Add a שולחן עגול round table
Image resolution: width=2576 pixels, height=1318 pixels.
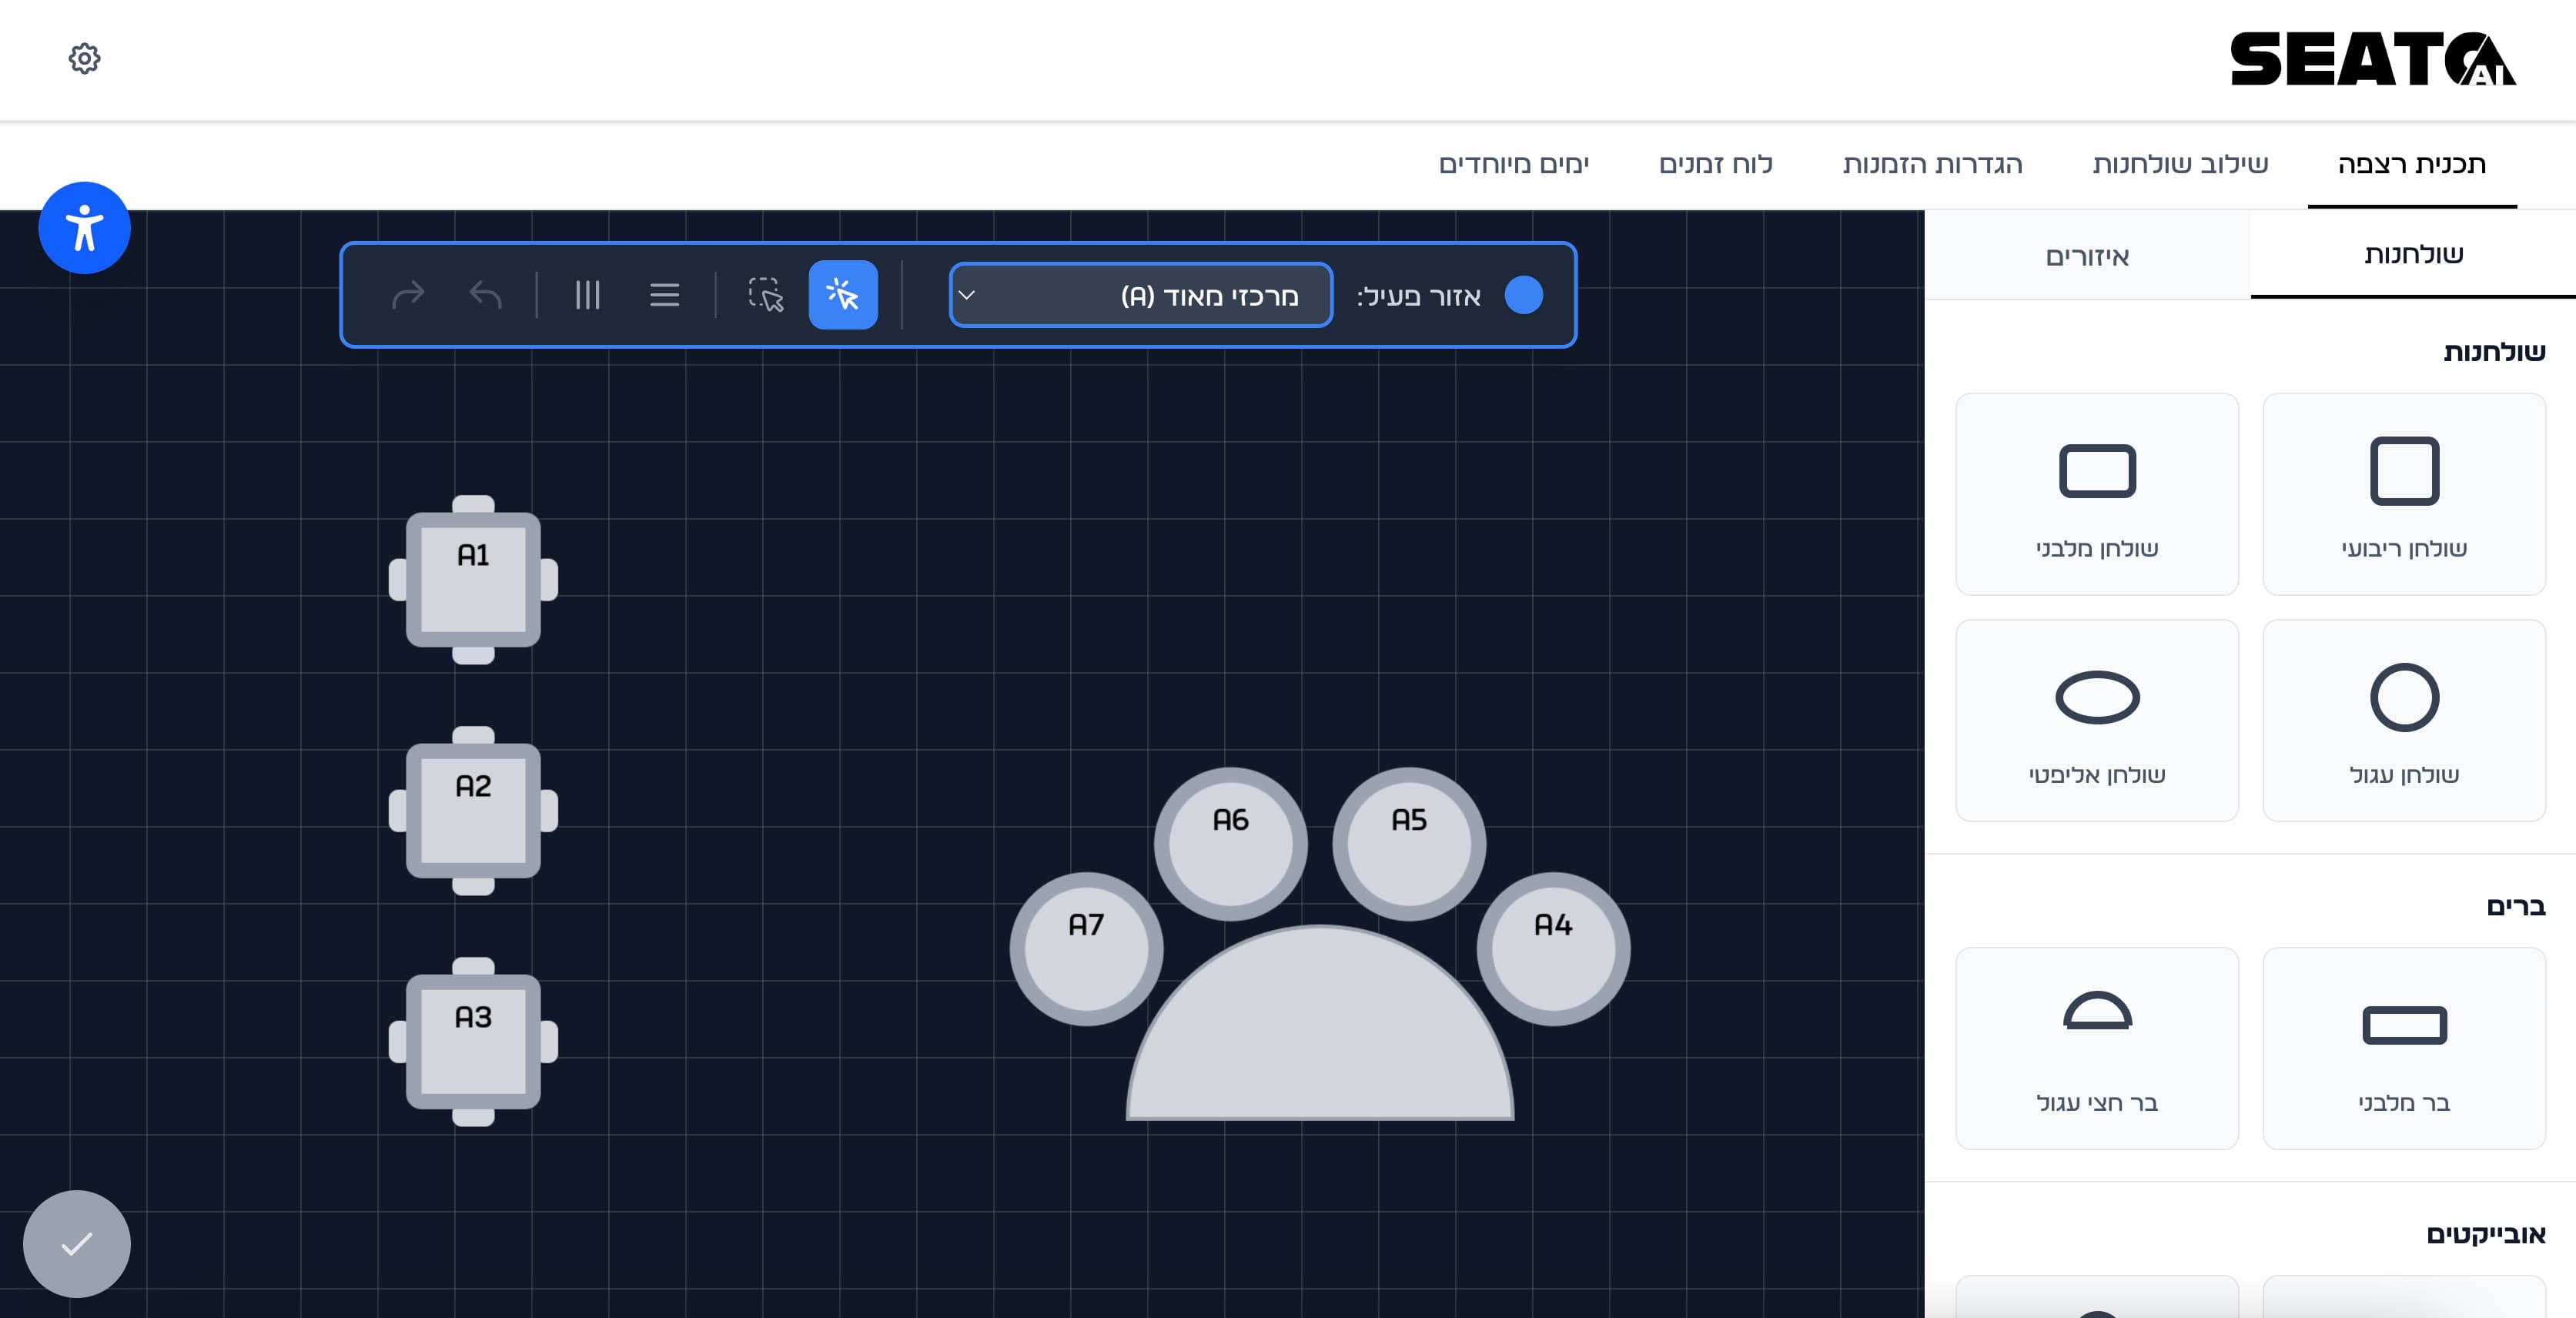(2403, 720)
